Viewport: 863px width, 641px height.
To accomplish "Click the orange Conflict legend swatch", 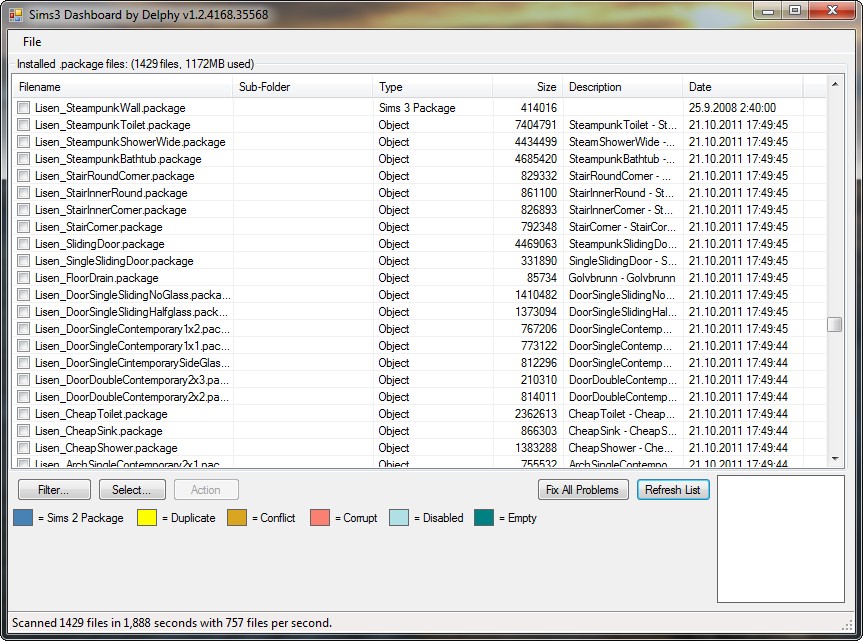I will click(x=237, y=518).
